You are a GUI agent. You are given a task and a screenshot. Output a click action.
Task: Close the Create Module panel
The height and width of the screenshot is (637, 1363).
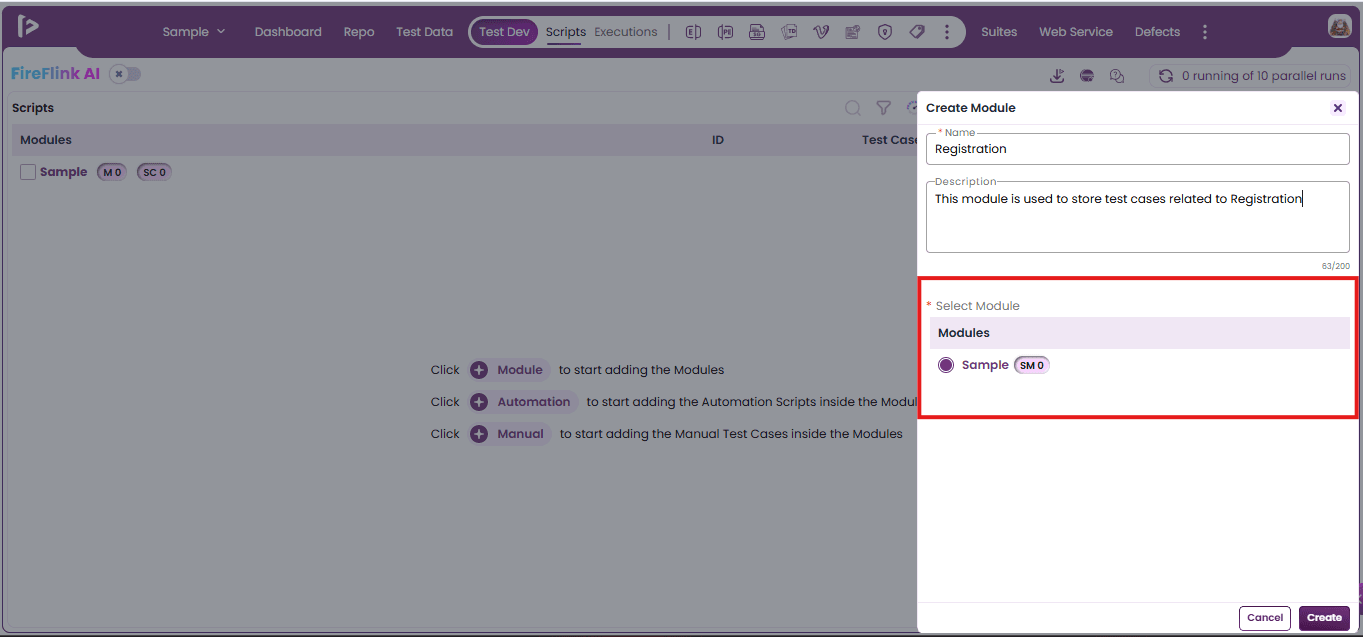pyautogui.click(x=1338, y=108)
